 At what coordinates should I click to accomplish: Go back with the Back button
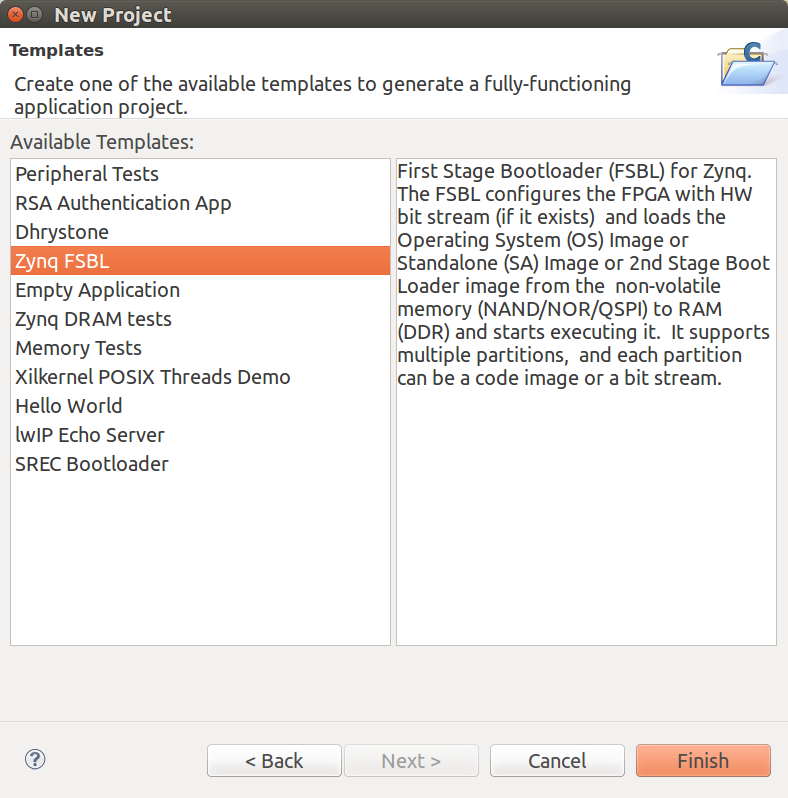point(274,761)
